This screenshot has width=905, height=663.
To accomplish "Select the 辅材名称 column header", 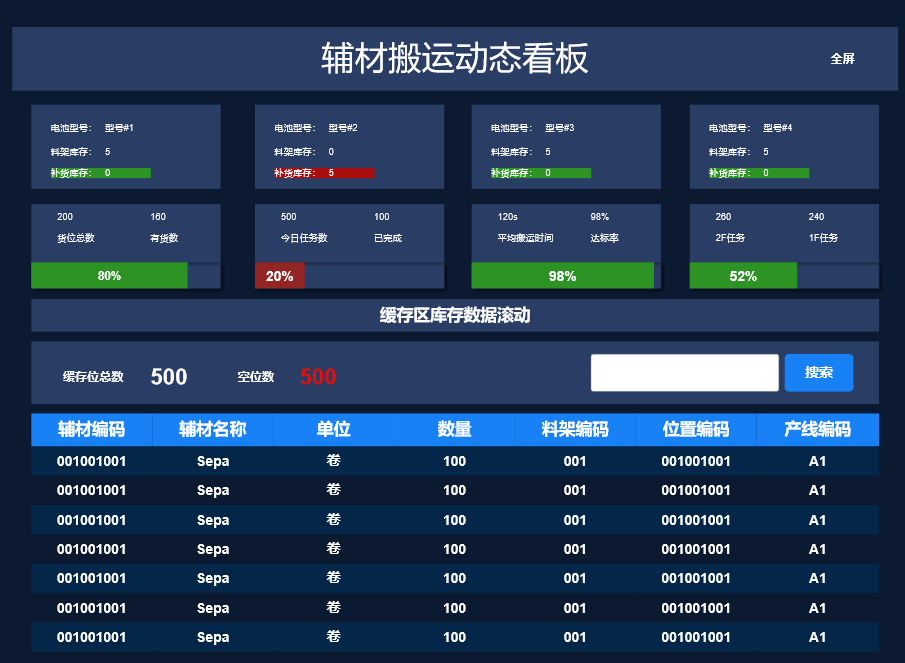I will (x=212, y=429).
